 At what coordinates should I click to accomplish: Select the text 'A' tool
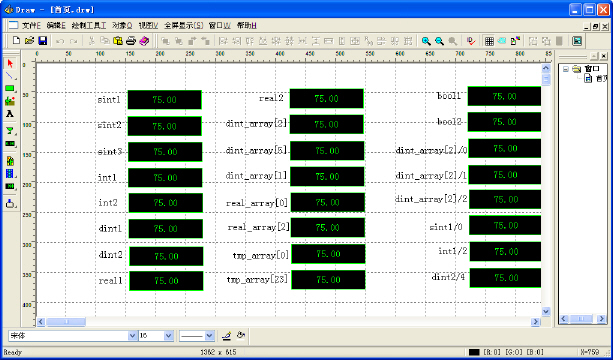(x=10, y=114)
